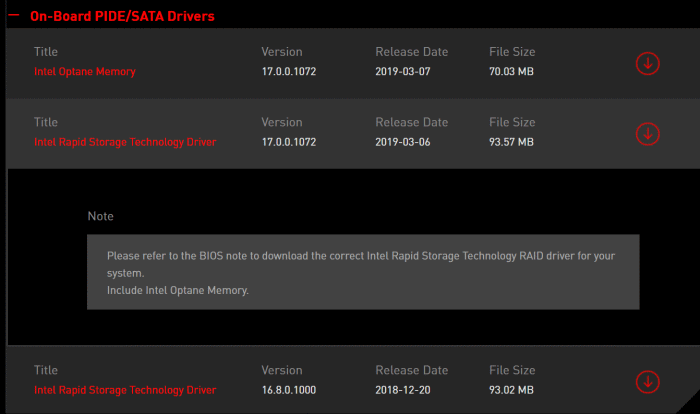The height and width of the screenshot is (414, 700).
Task: Download Intel Optane Memory driver via arrow icon
Action: pos(647,63)
